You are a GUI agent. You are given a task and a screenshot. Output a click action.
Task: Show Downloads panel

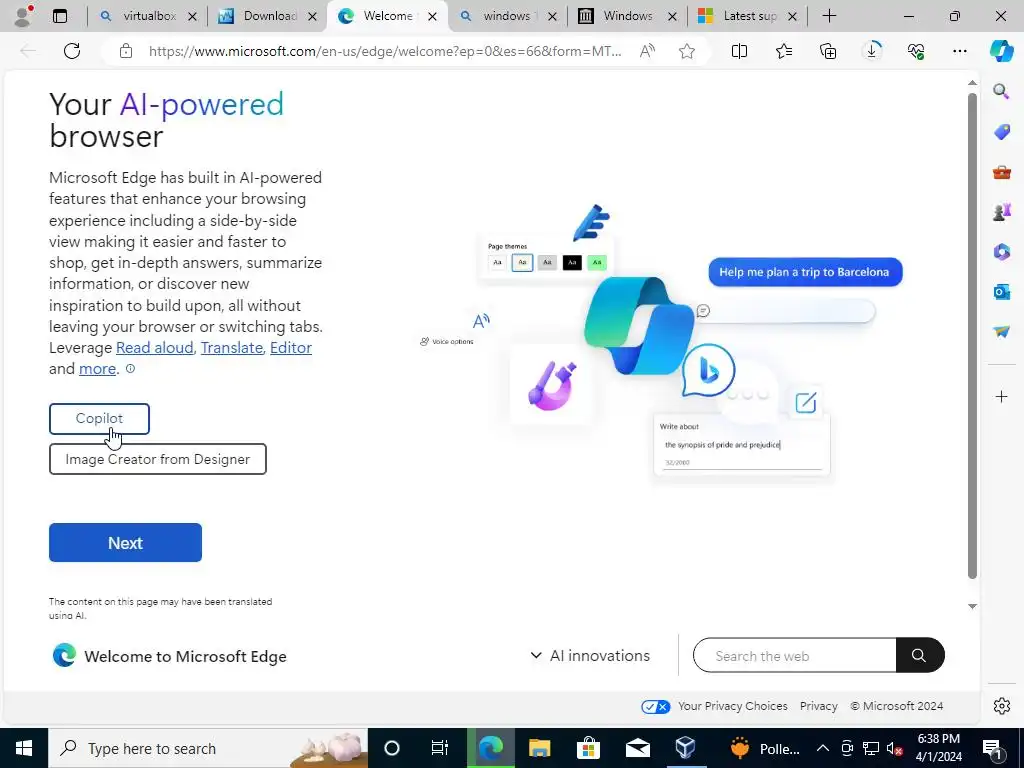pyautogui.click(x=872, y=50)
